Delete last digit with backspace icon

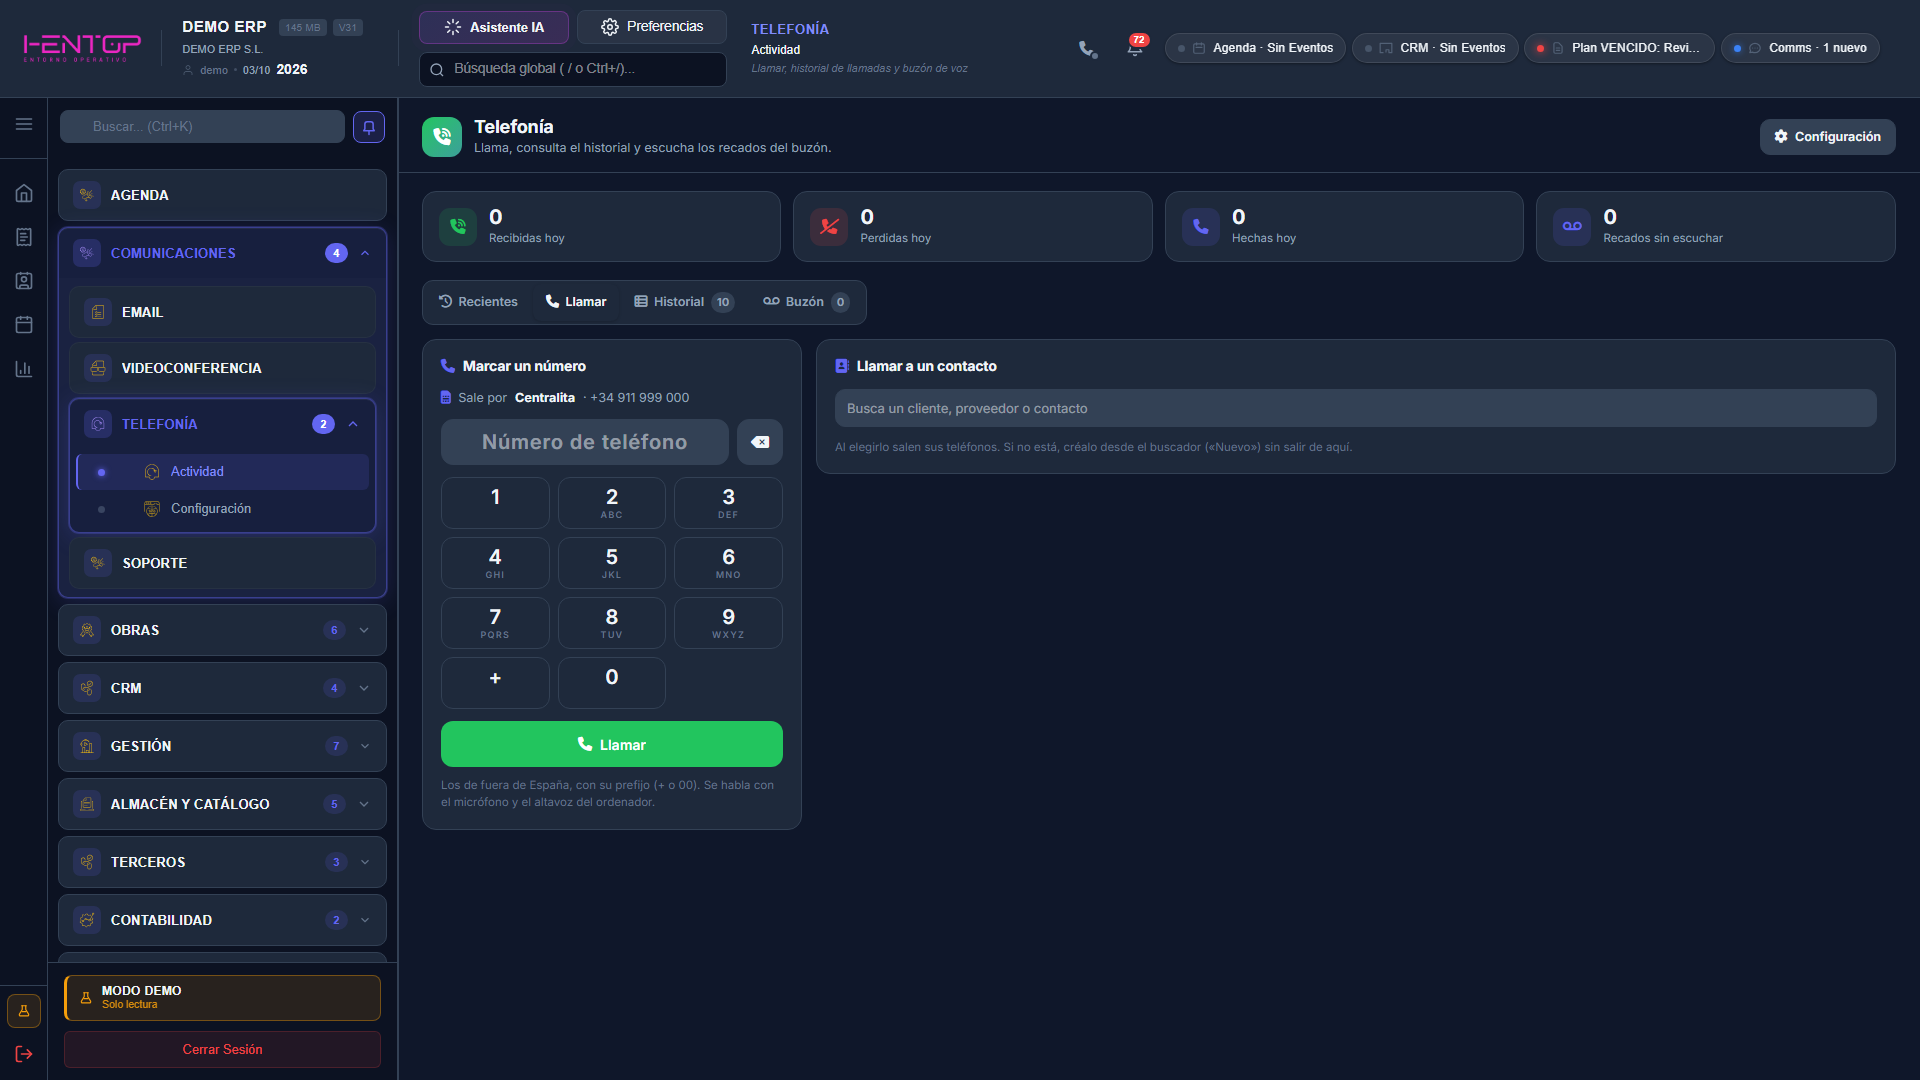point(760,442)
